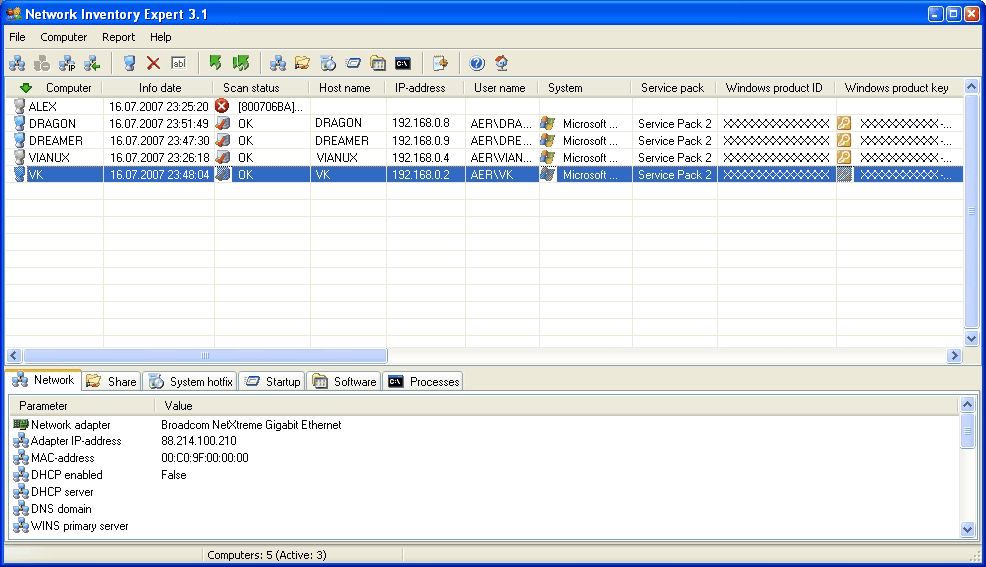Open help via blue question mark icon
986x567 pixels.
tap(477, 63)
